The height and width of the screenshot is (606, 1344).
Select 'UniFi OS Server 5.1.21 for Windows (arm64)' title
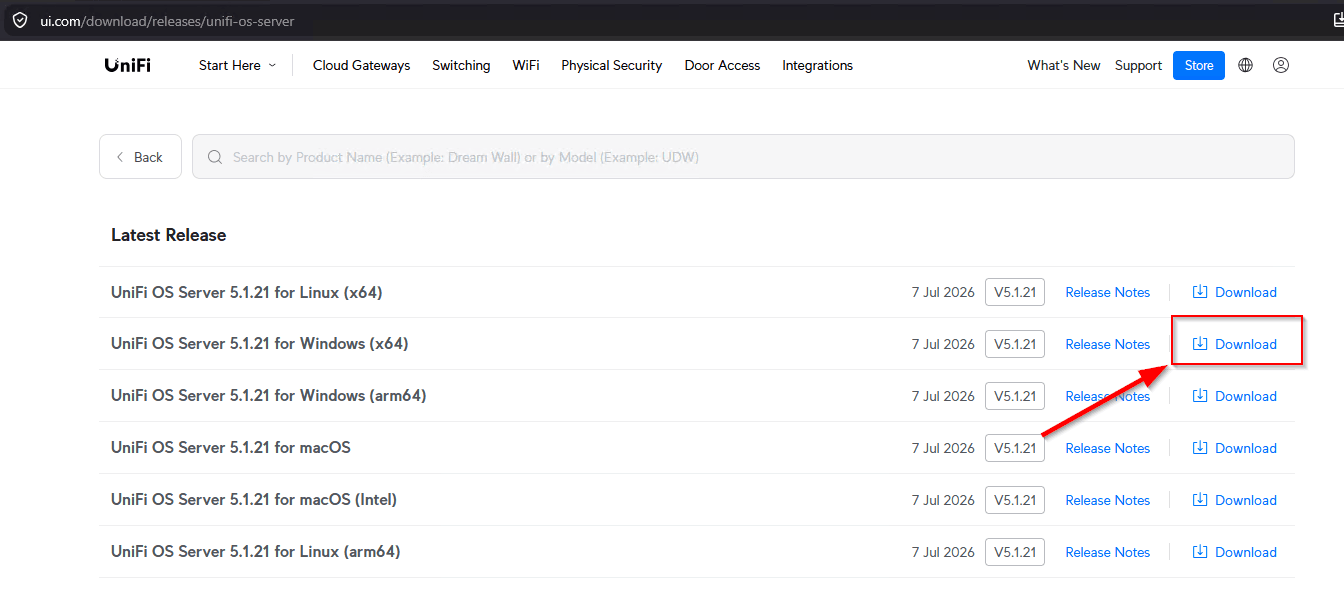pyautogui.click(x=269, y=396)
